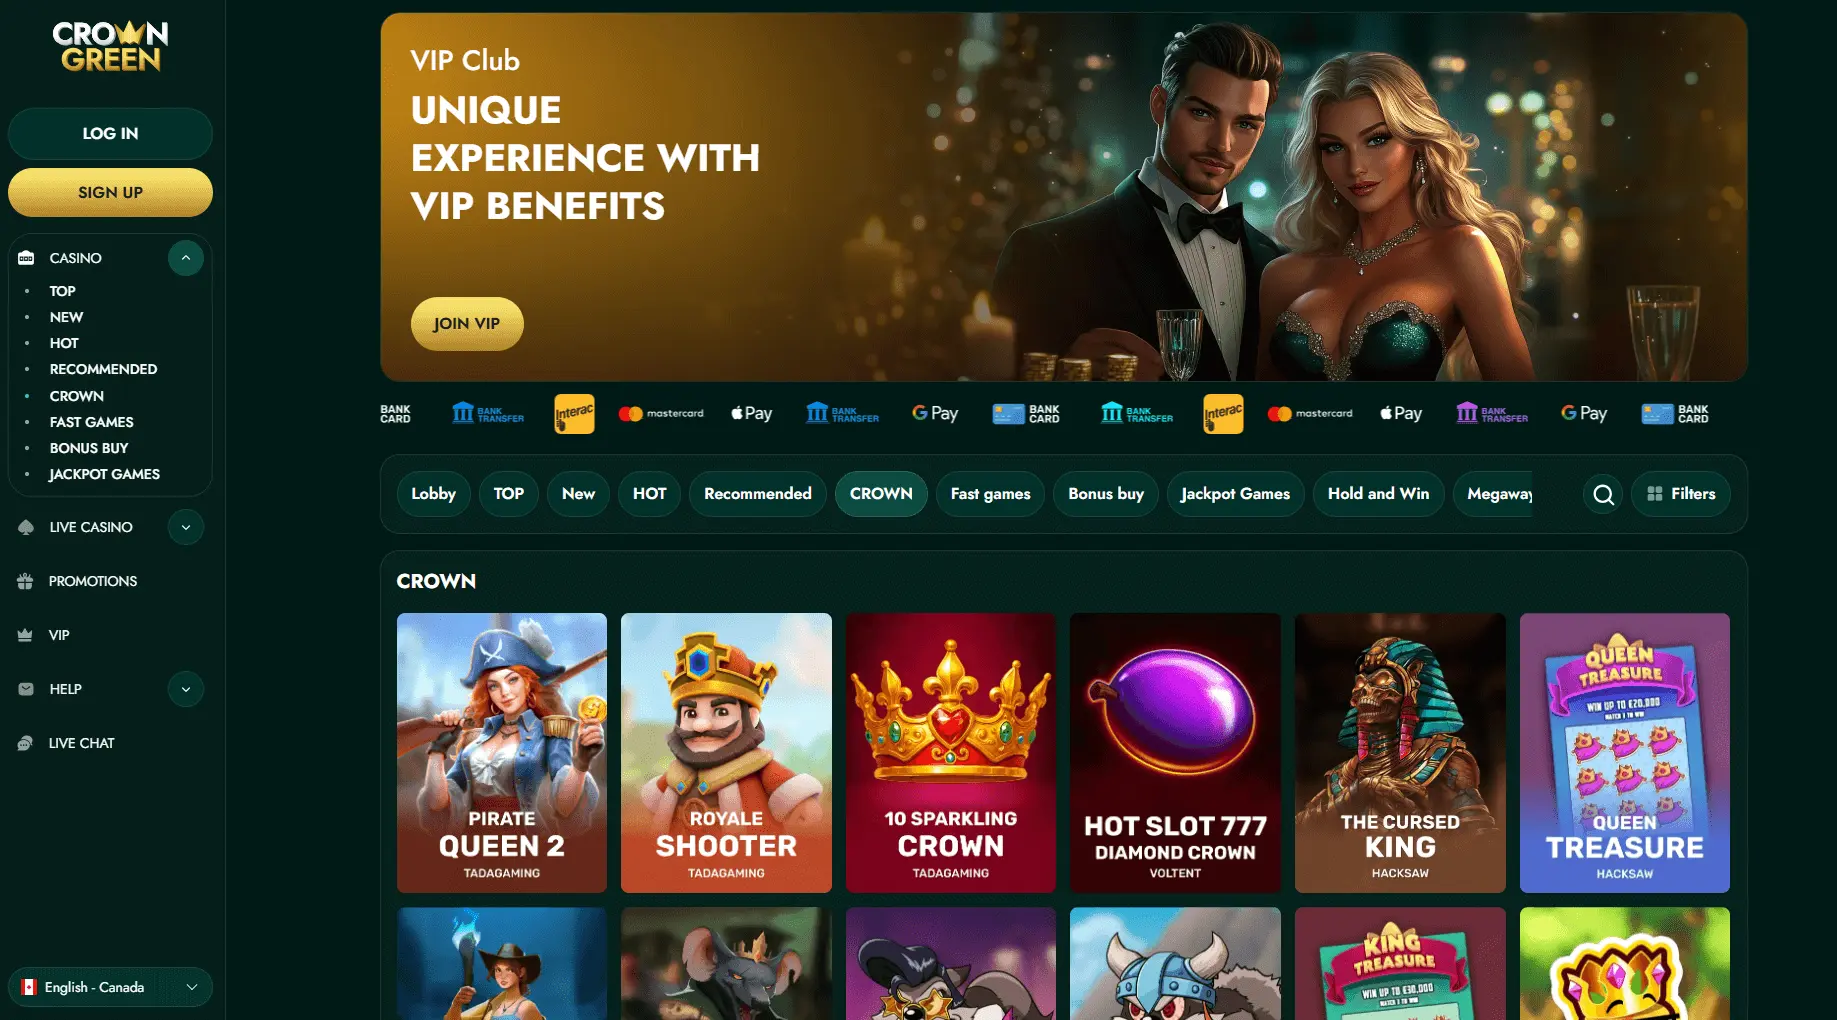Click the Help envelope icon

pos(26,689)
